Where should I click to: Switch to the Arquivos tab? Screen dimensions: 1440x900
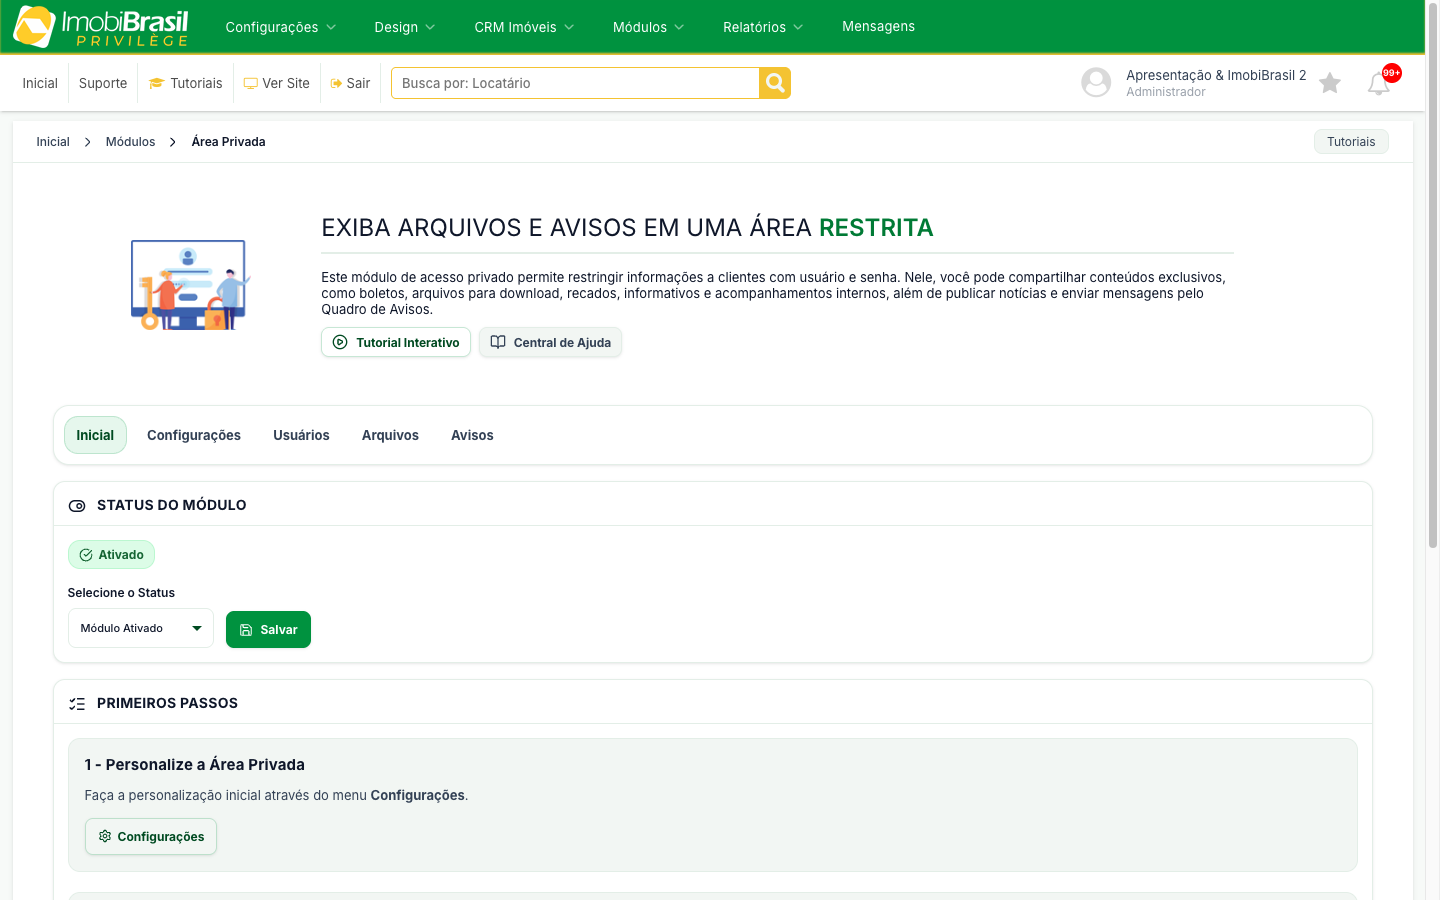point(390,435)
